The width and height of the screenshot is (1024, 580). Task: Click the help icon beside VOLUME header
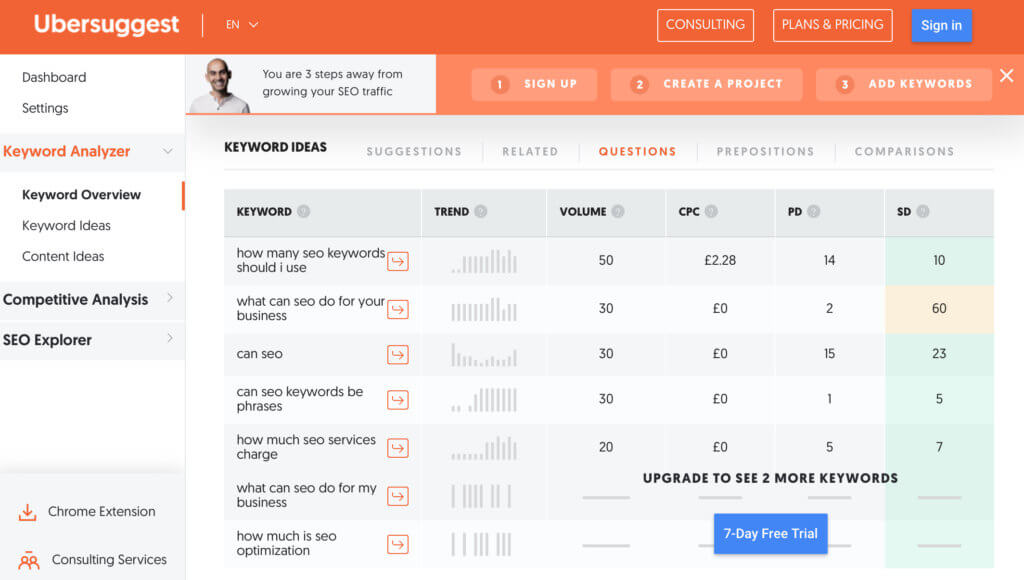click(618, 212)
